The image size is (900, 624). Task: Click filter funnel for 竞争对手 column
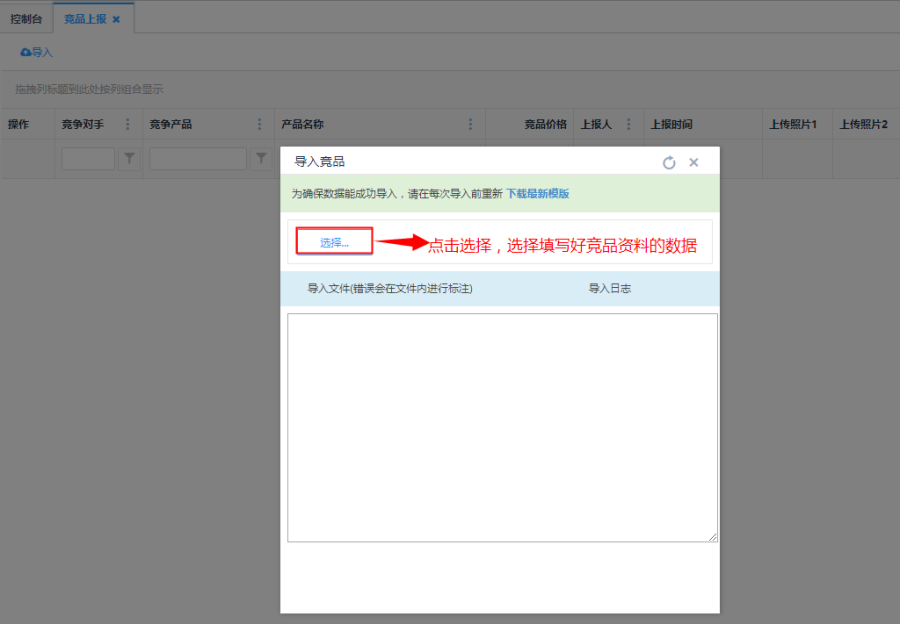pyautogui.click(x=129, y=158)
